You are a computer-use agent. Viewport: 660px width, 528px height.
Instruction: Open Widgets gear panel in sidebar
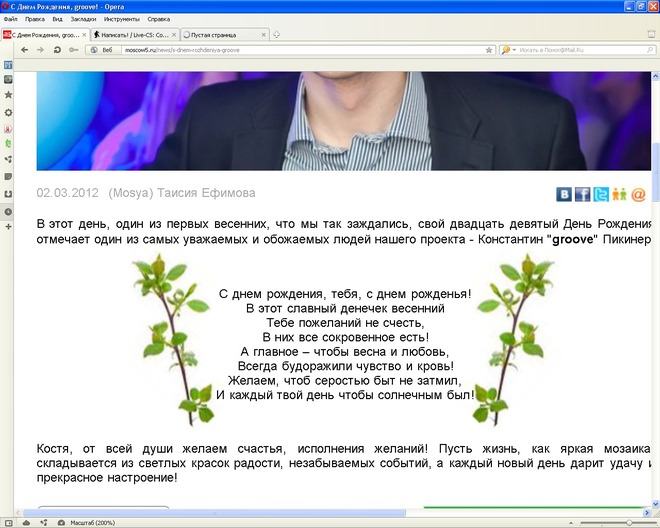8,112
